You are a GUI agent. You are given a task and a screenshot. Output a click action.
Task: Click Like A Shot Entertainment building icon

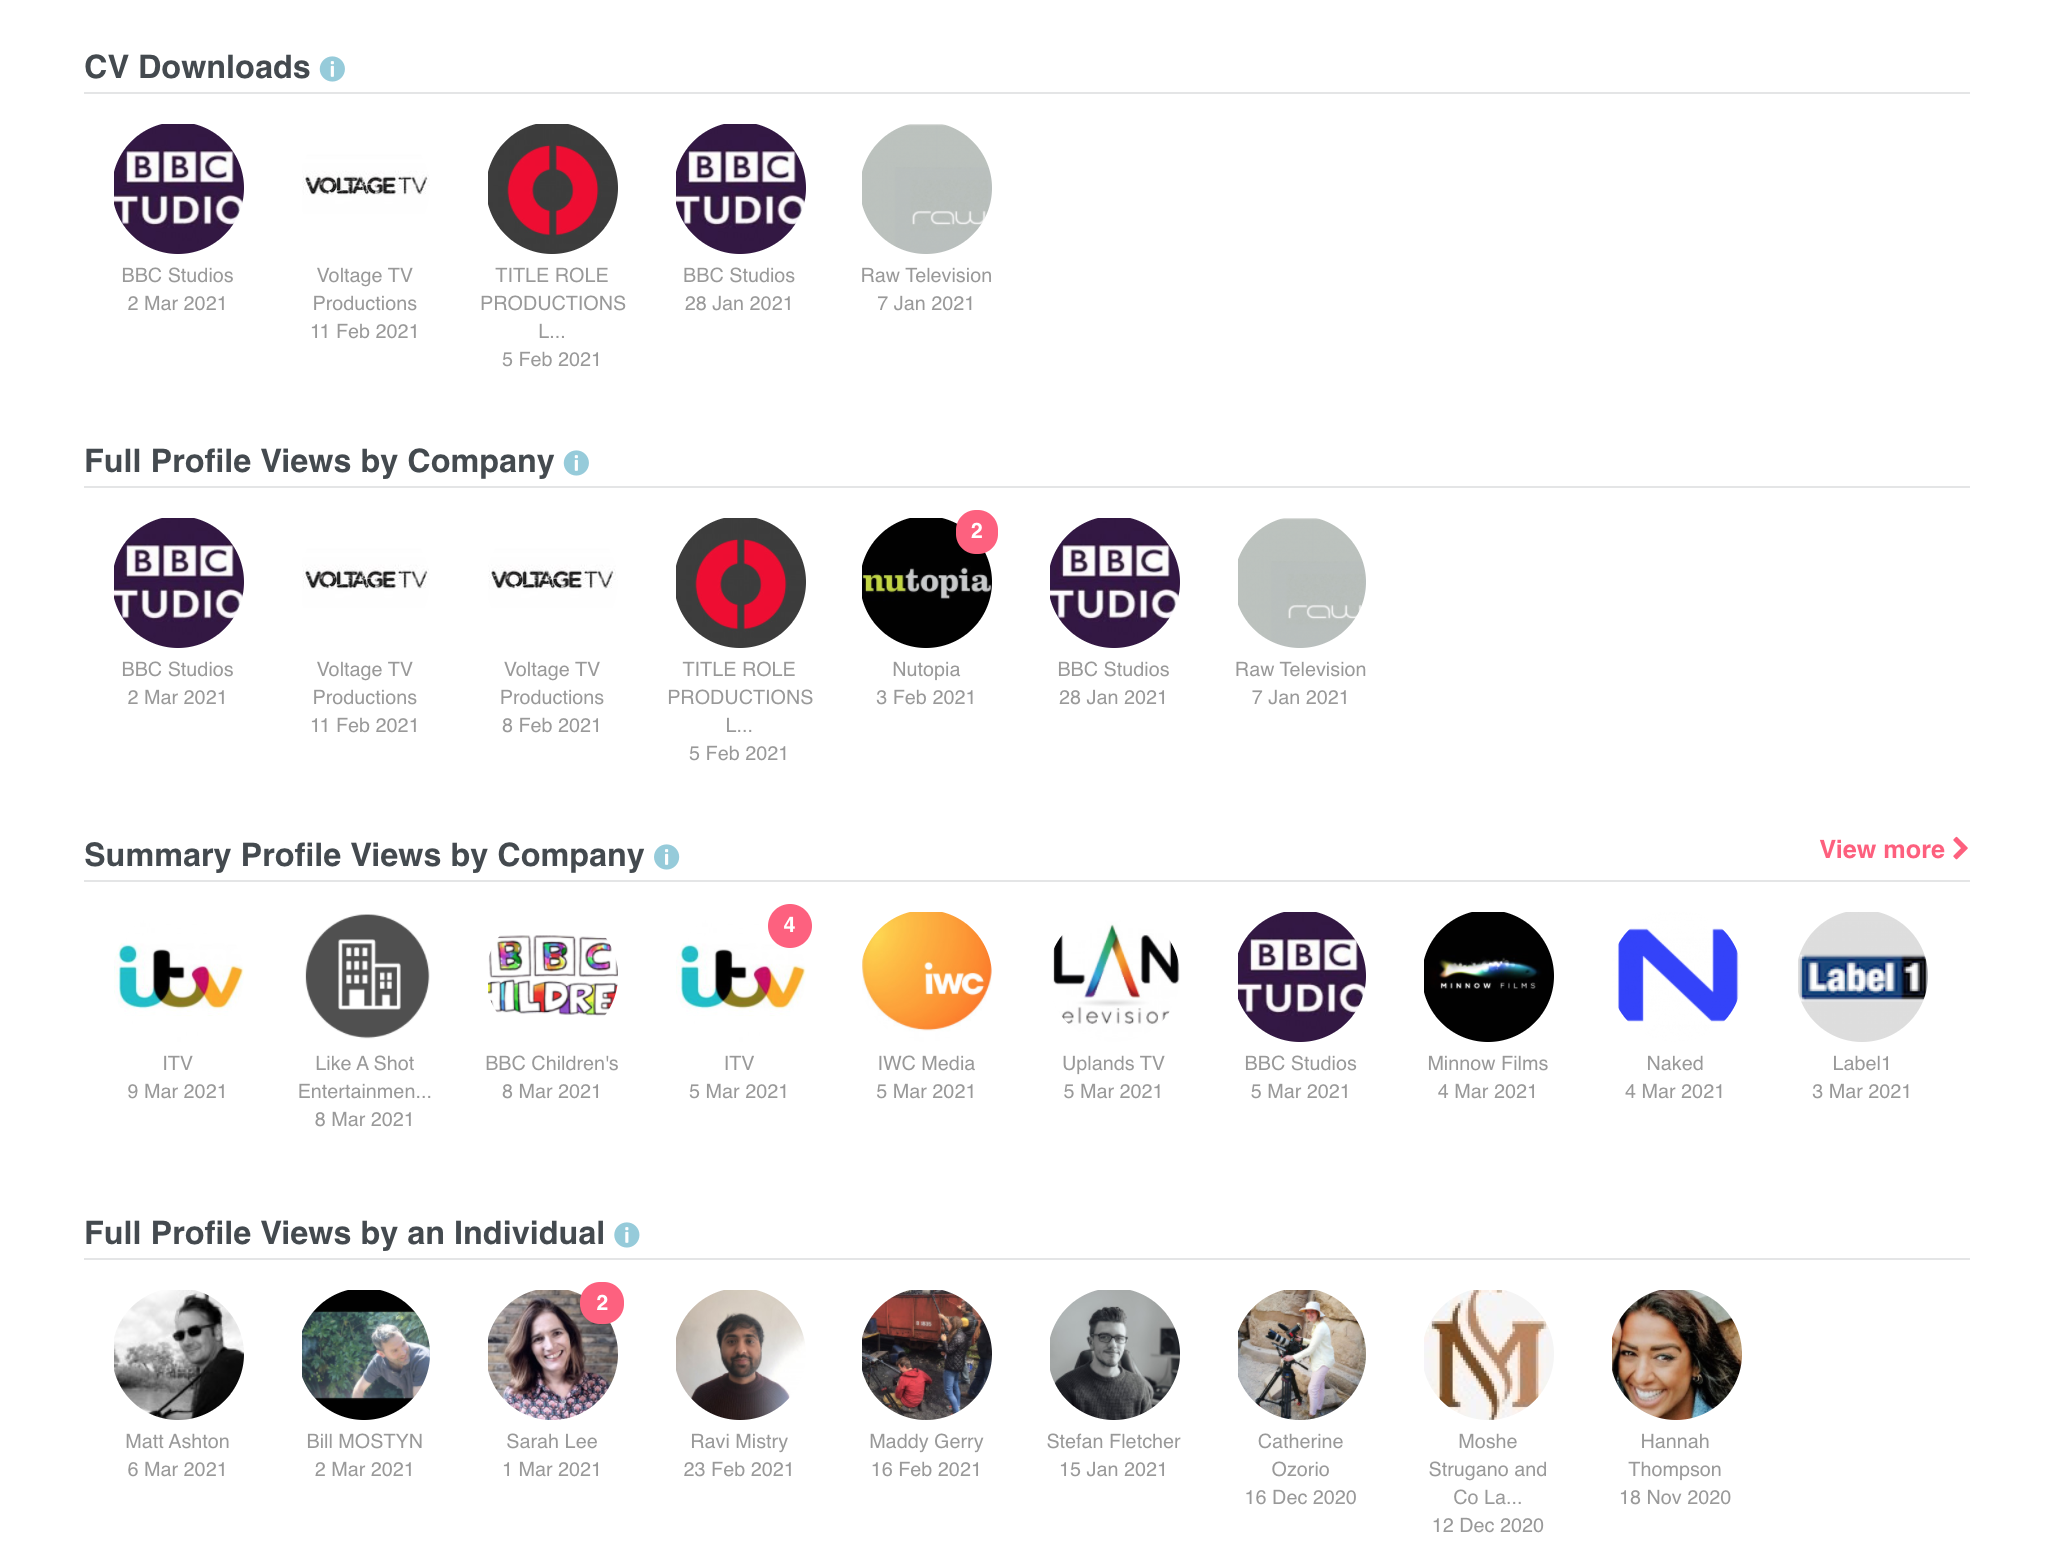coord(365,977)
